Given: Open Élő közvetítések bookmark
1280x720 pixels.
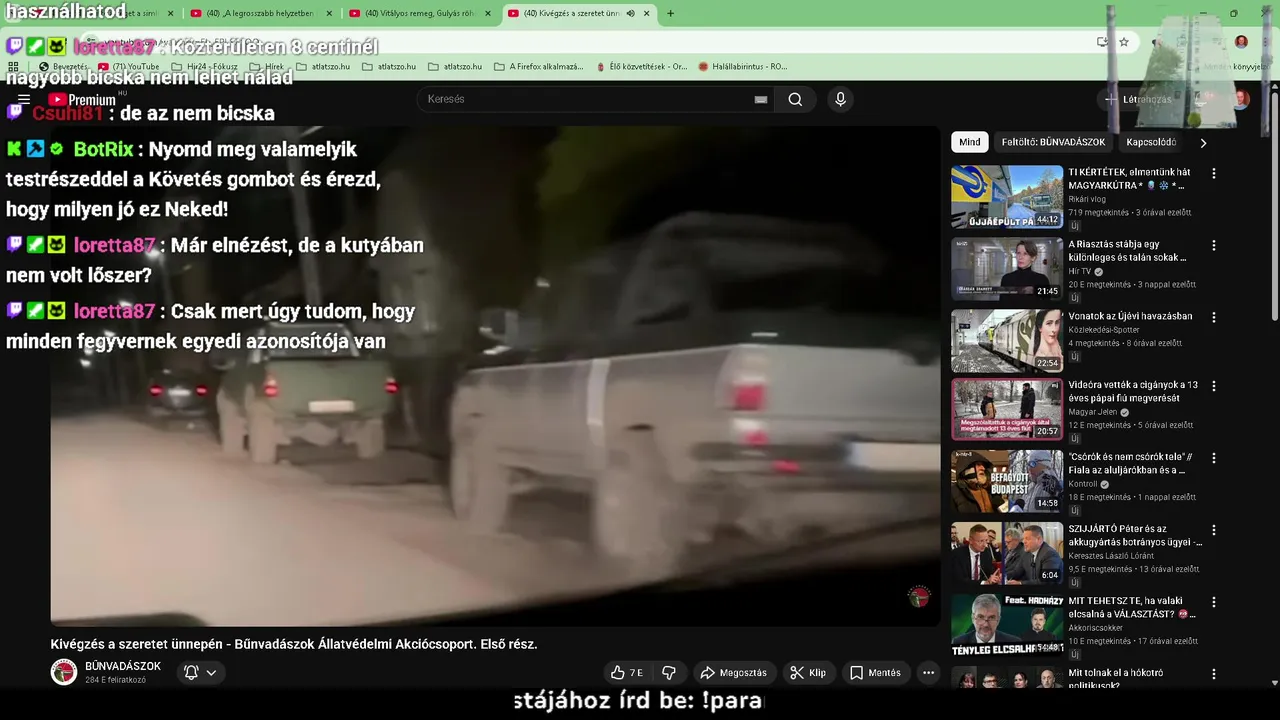Looking at the screenshot, I should click(641, 67).
